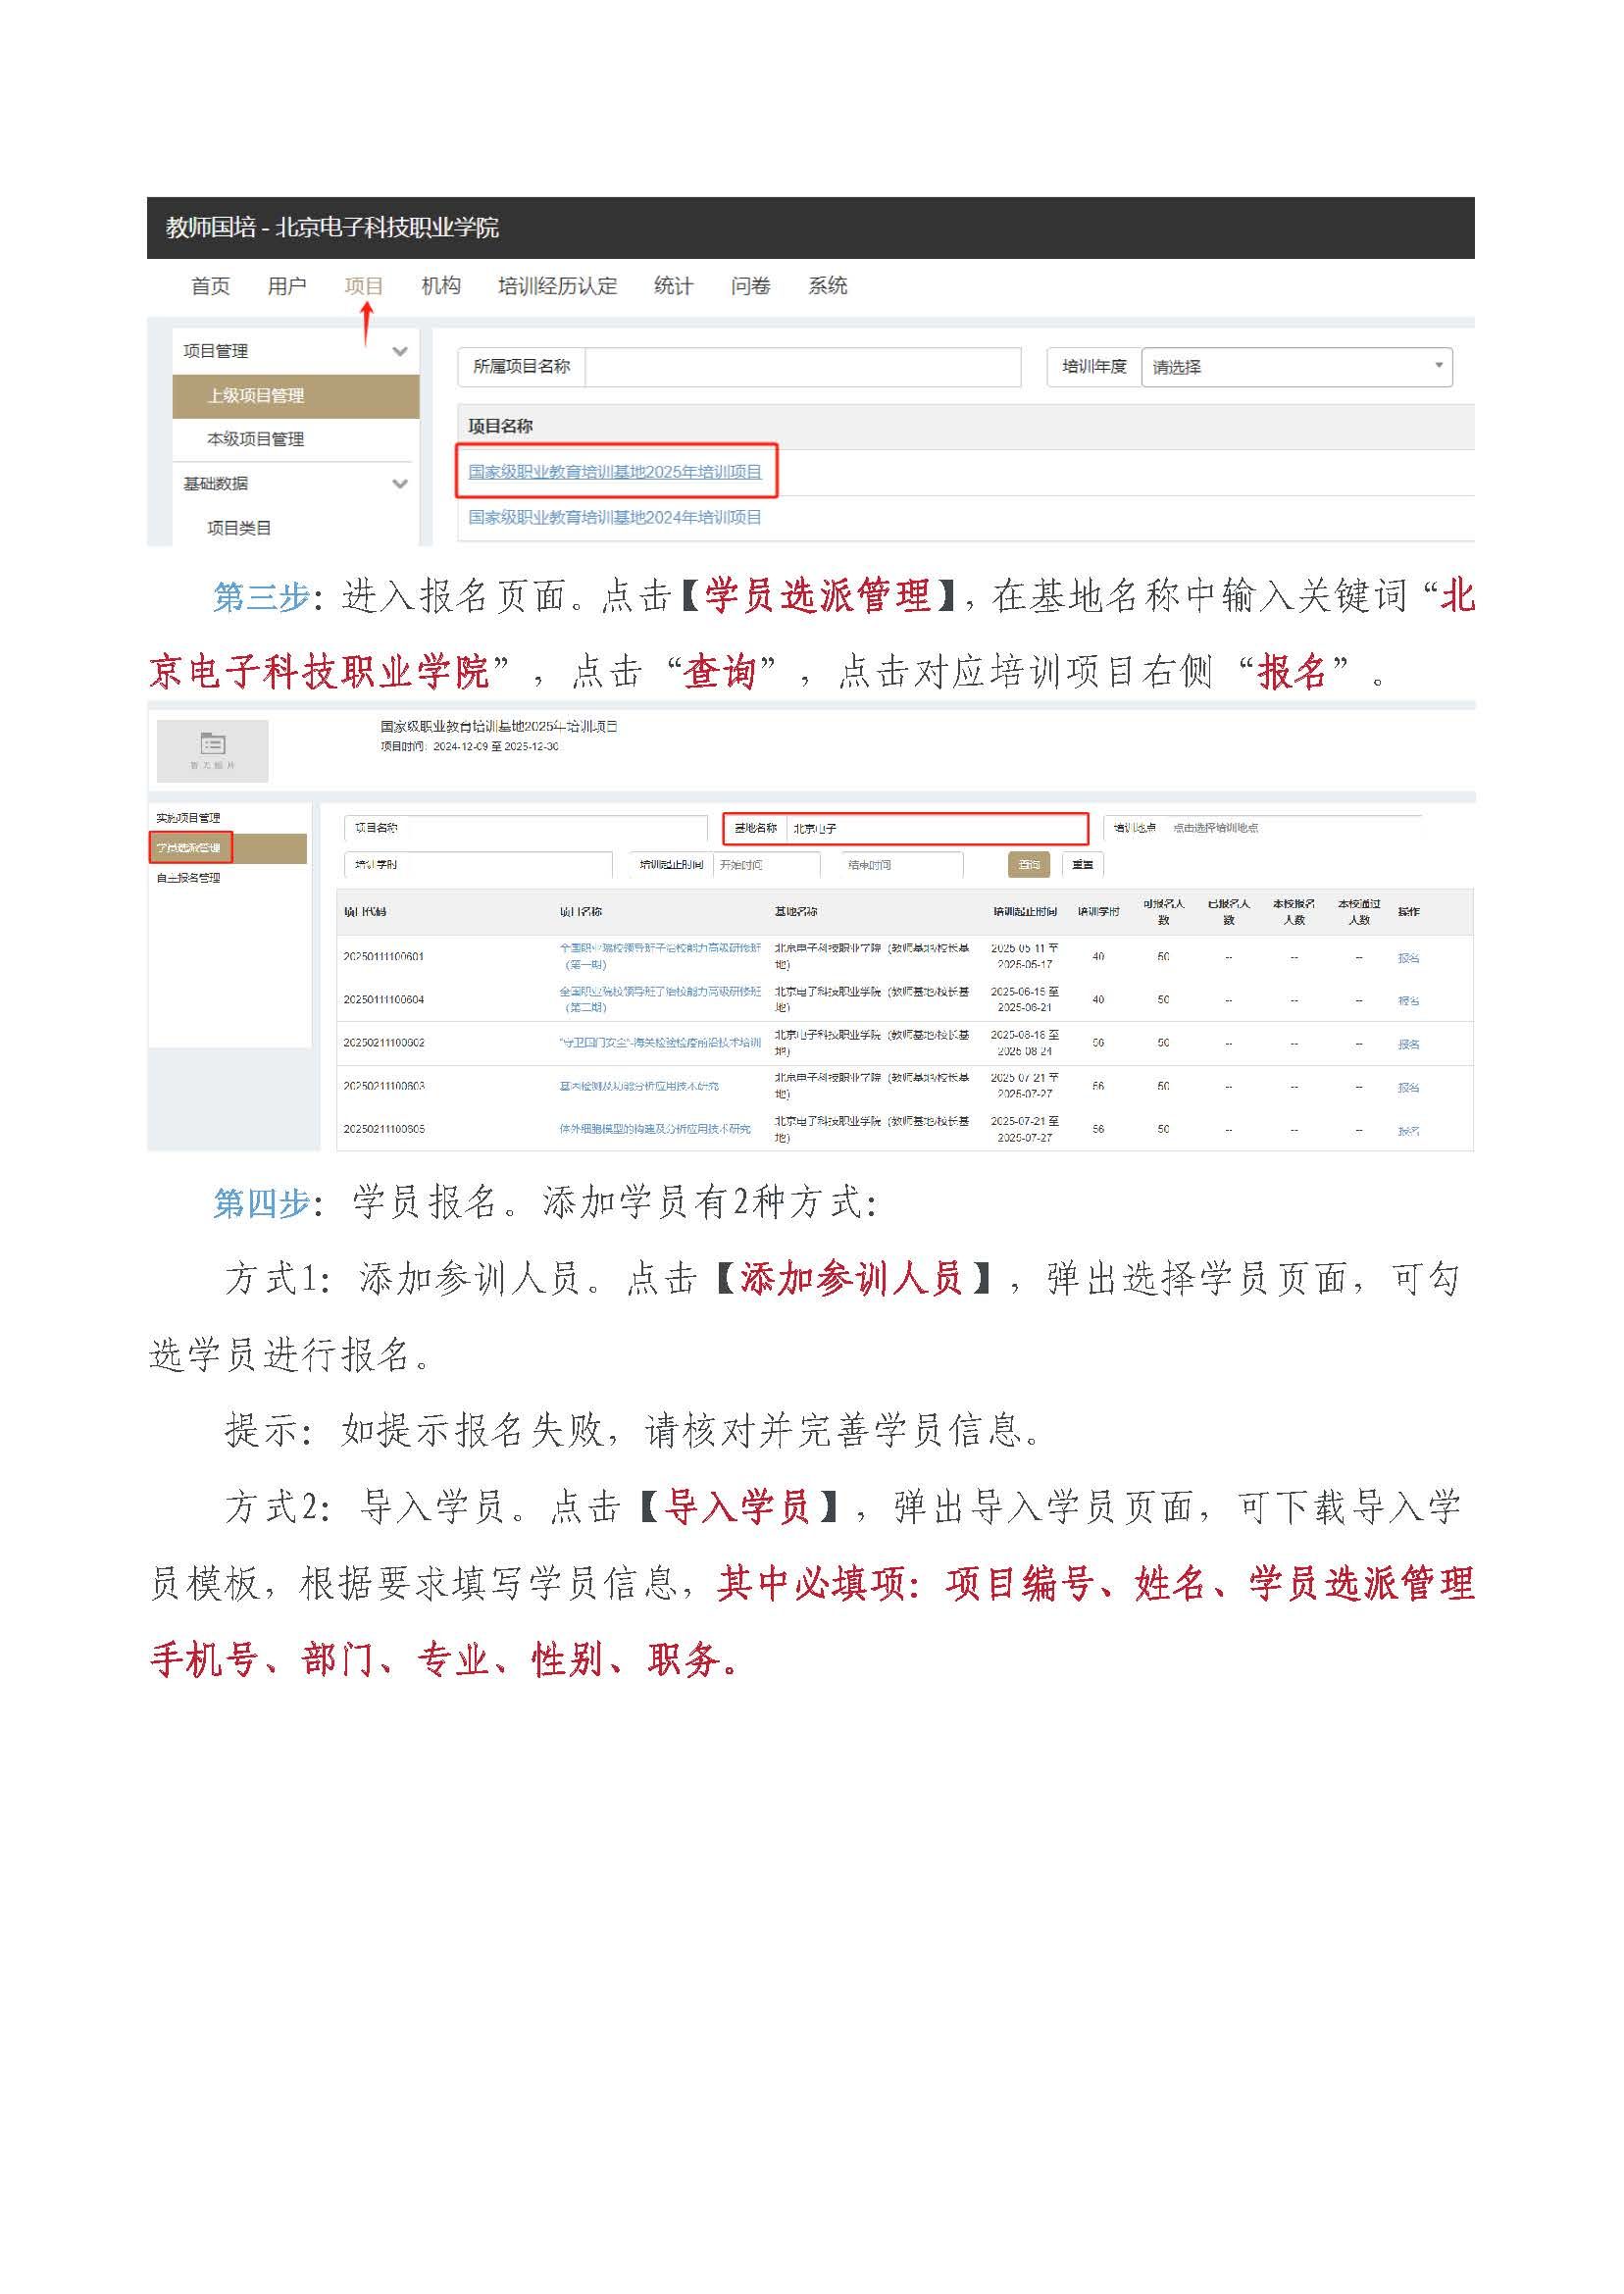The height and width of the screenshot is (2294, 1624).
Task: Open the 首页 menu item
Action: pos(210,286)
